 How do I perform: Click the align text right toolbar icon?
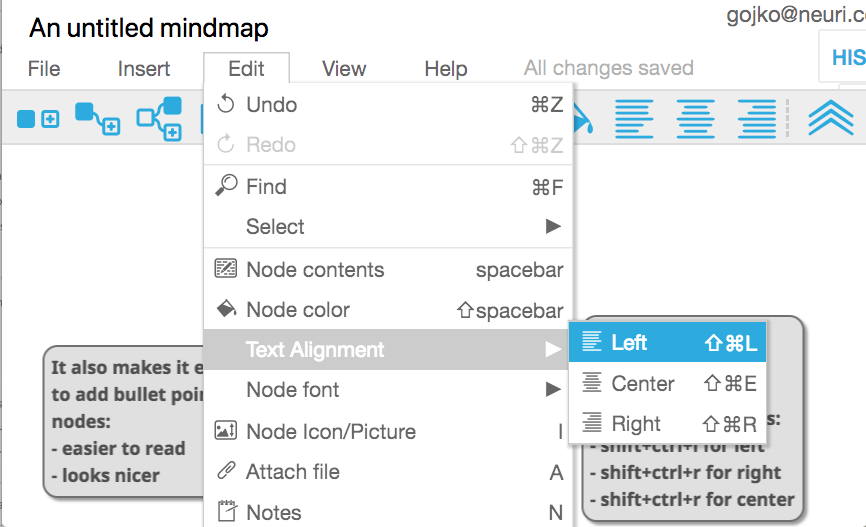tap(757, 118)
